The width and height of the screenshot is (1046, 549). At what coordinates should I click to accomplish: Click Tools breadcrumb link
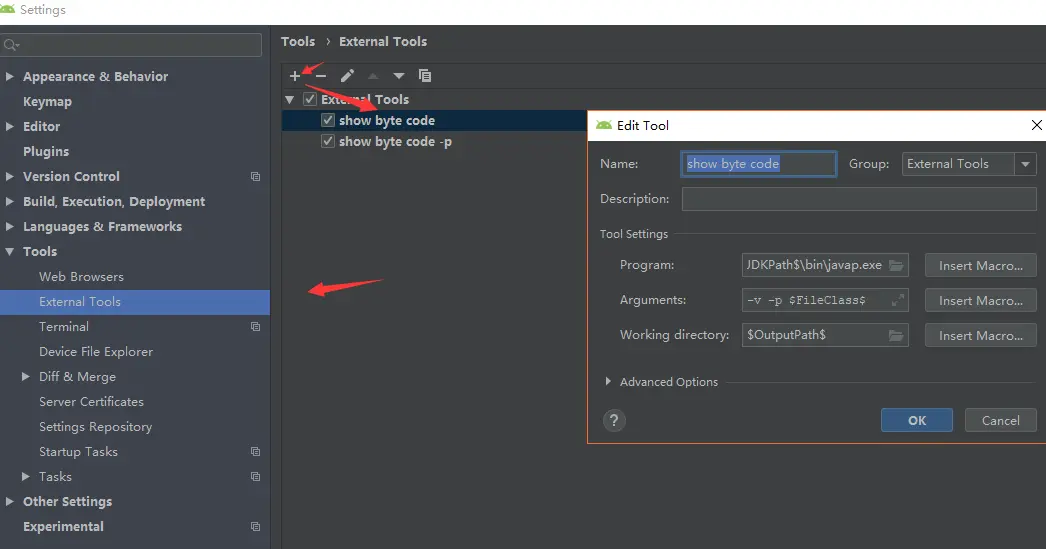(x=298, y=41)
